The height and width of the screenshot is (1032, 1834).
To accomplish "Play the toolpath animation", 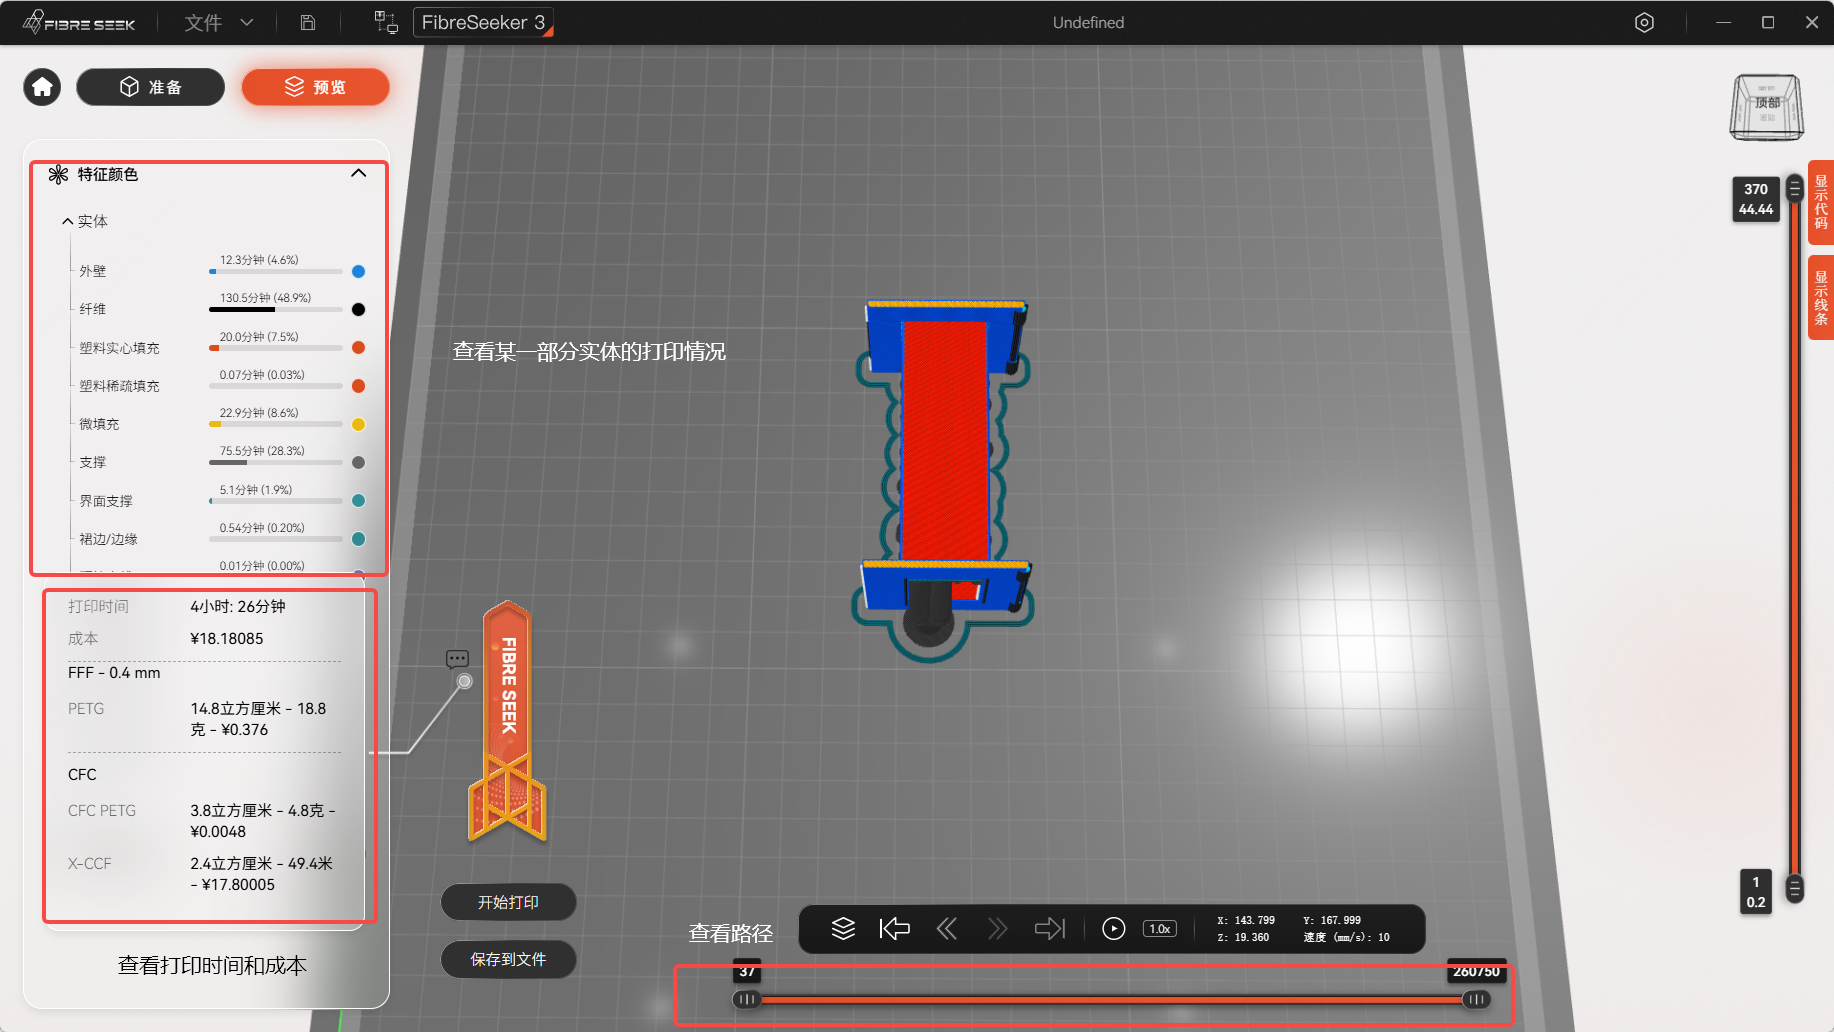I will coord(1113,929).
